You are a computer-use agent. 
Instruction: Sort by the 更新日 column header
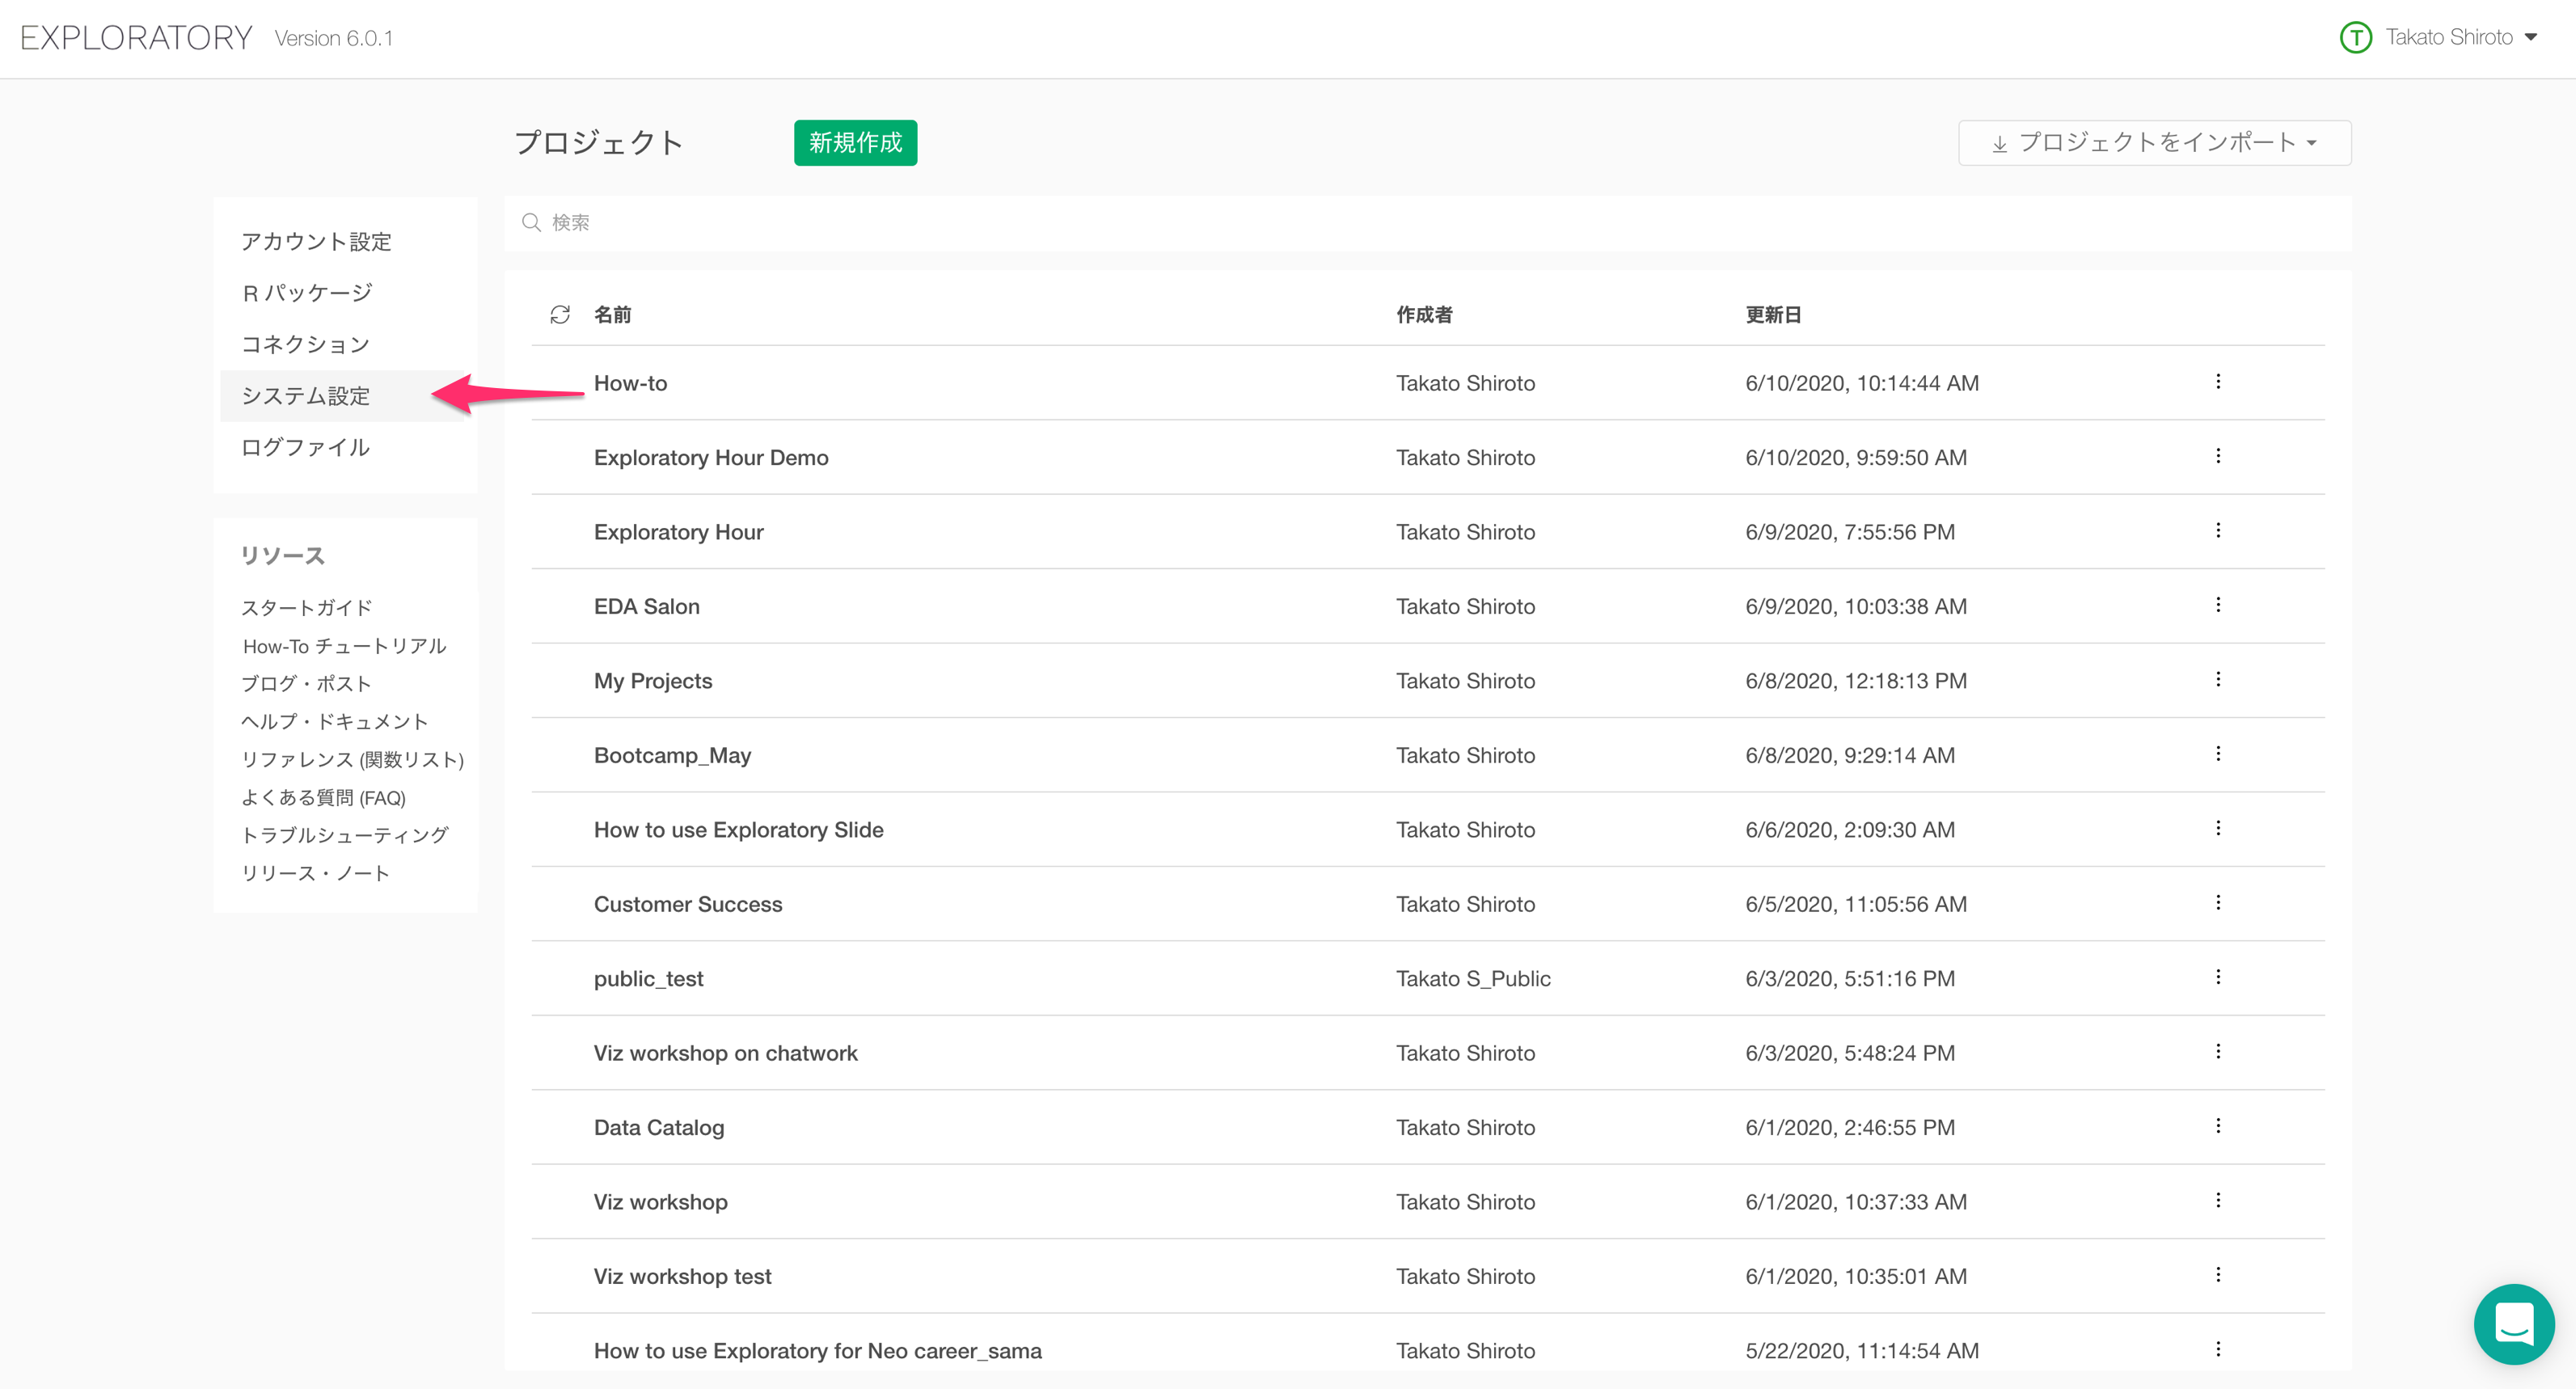coord(1773,314)
